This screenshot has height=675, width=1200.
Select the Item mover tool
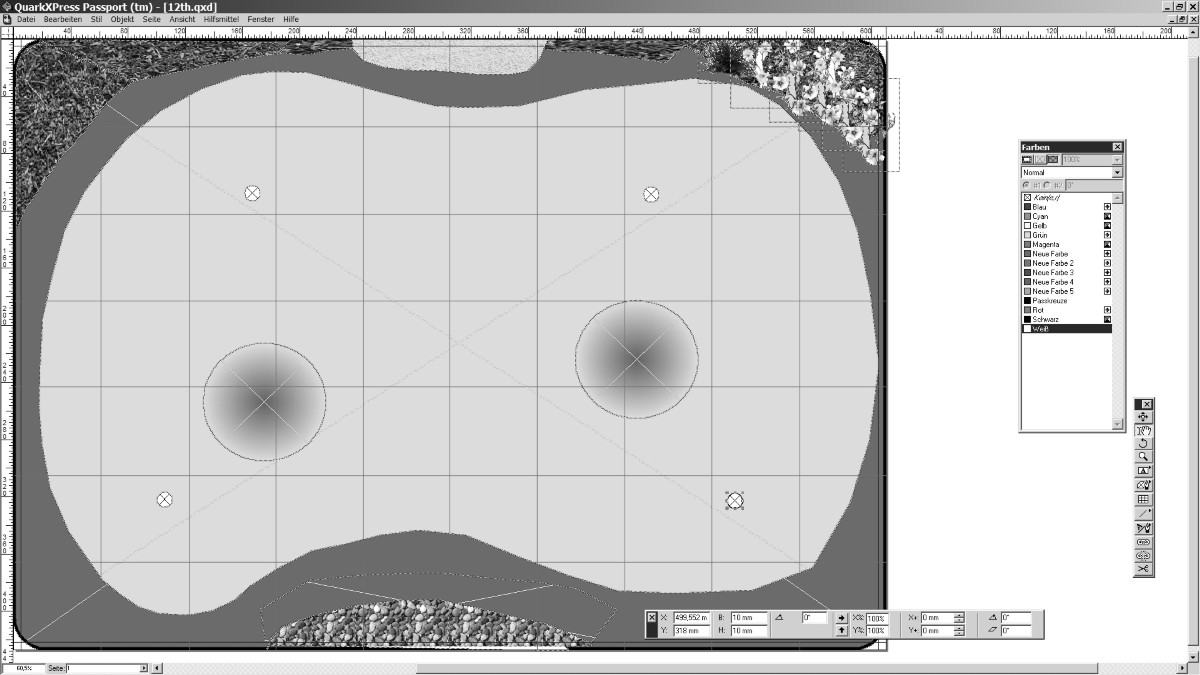[x=1143, y=417]
